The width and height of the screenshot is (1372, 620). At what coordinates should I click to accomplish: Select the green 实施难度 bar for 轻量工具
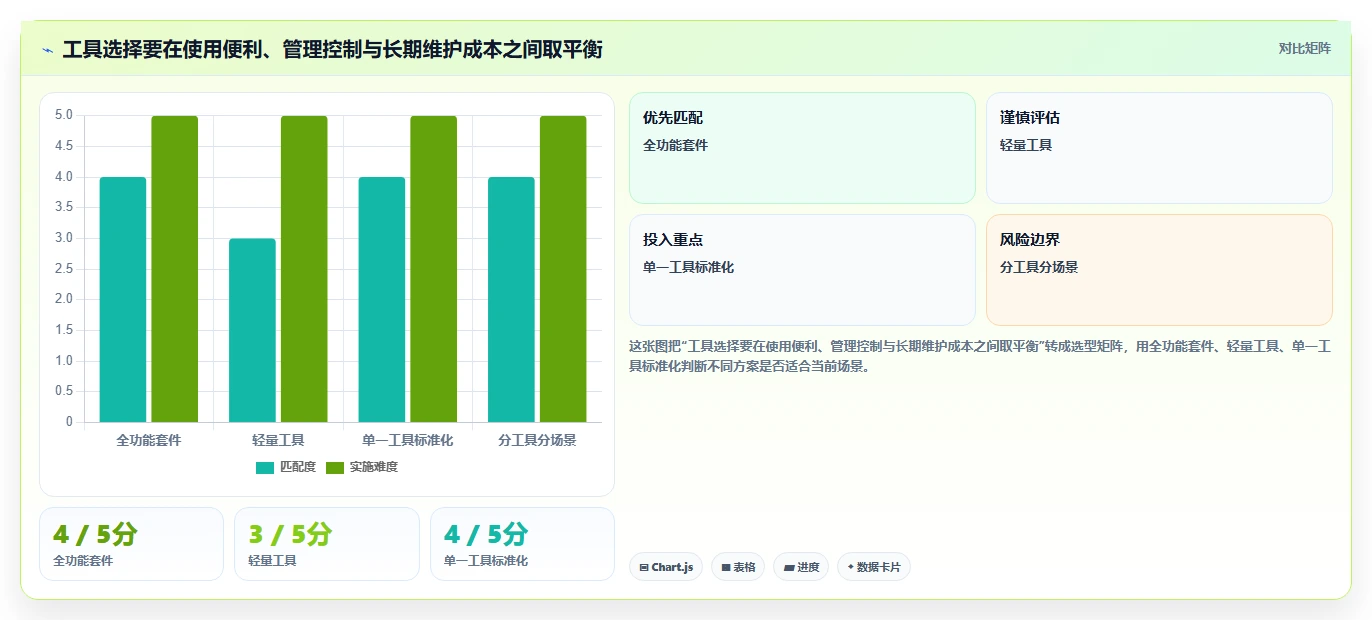[x=304, y=269]
